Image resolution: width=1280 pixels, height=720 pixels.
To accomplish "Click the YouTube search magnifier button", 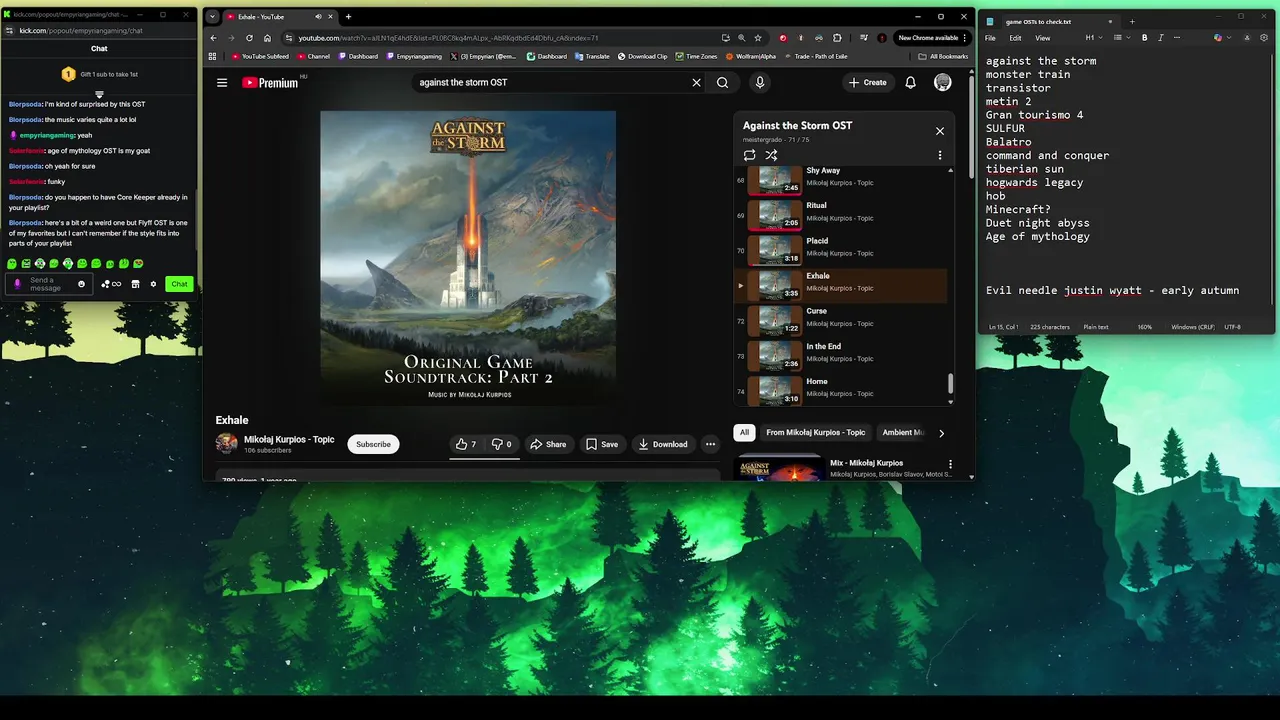I will click(x=722, y=83).
